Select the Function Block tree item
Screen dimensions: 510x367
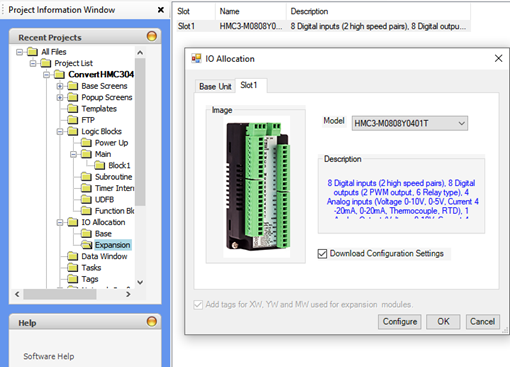[114, 211]
